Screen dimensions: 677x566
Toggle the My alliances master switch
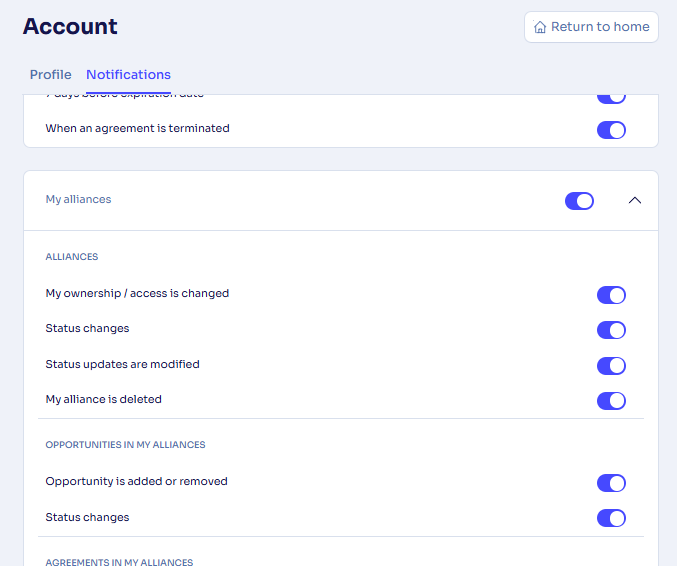579,201
